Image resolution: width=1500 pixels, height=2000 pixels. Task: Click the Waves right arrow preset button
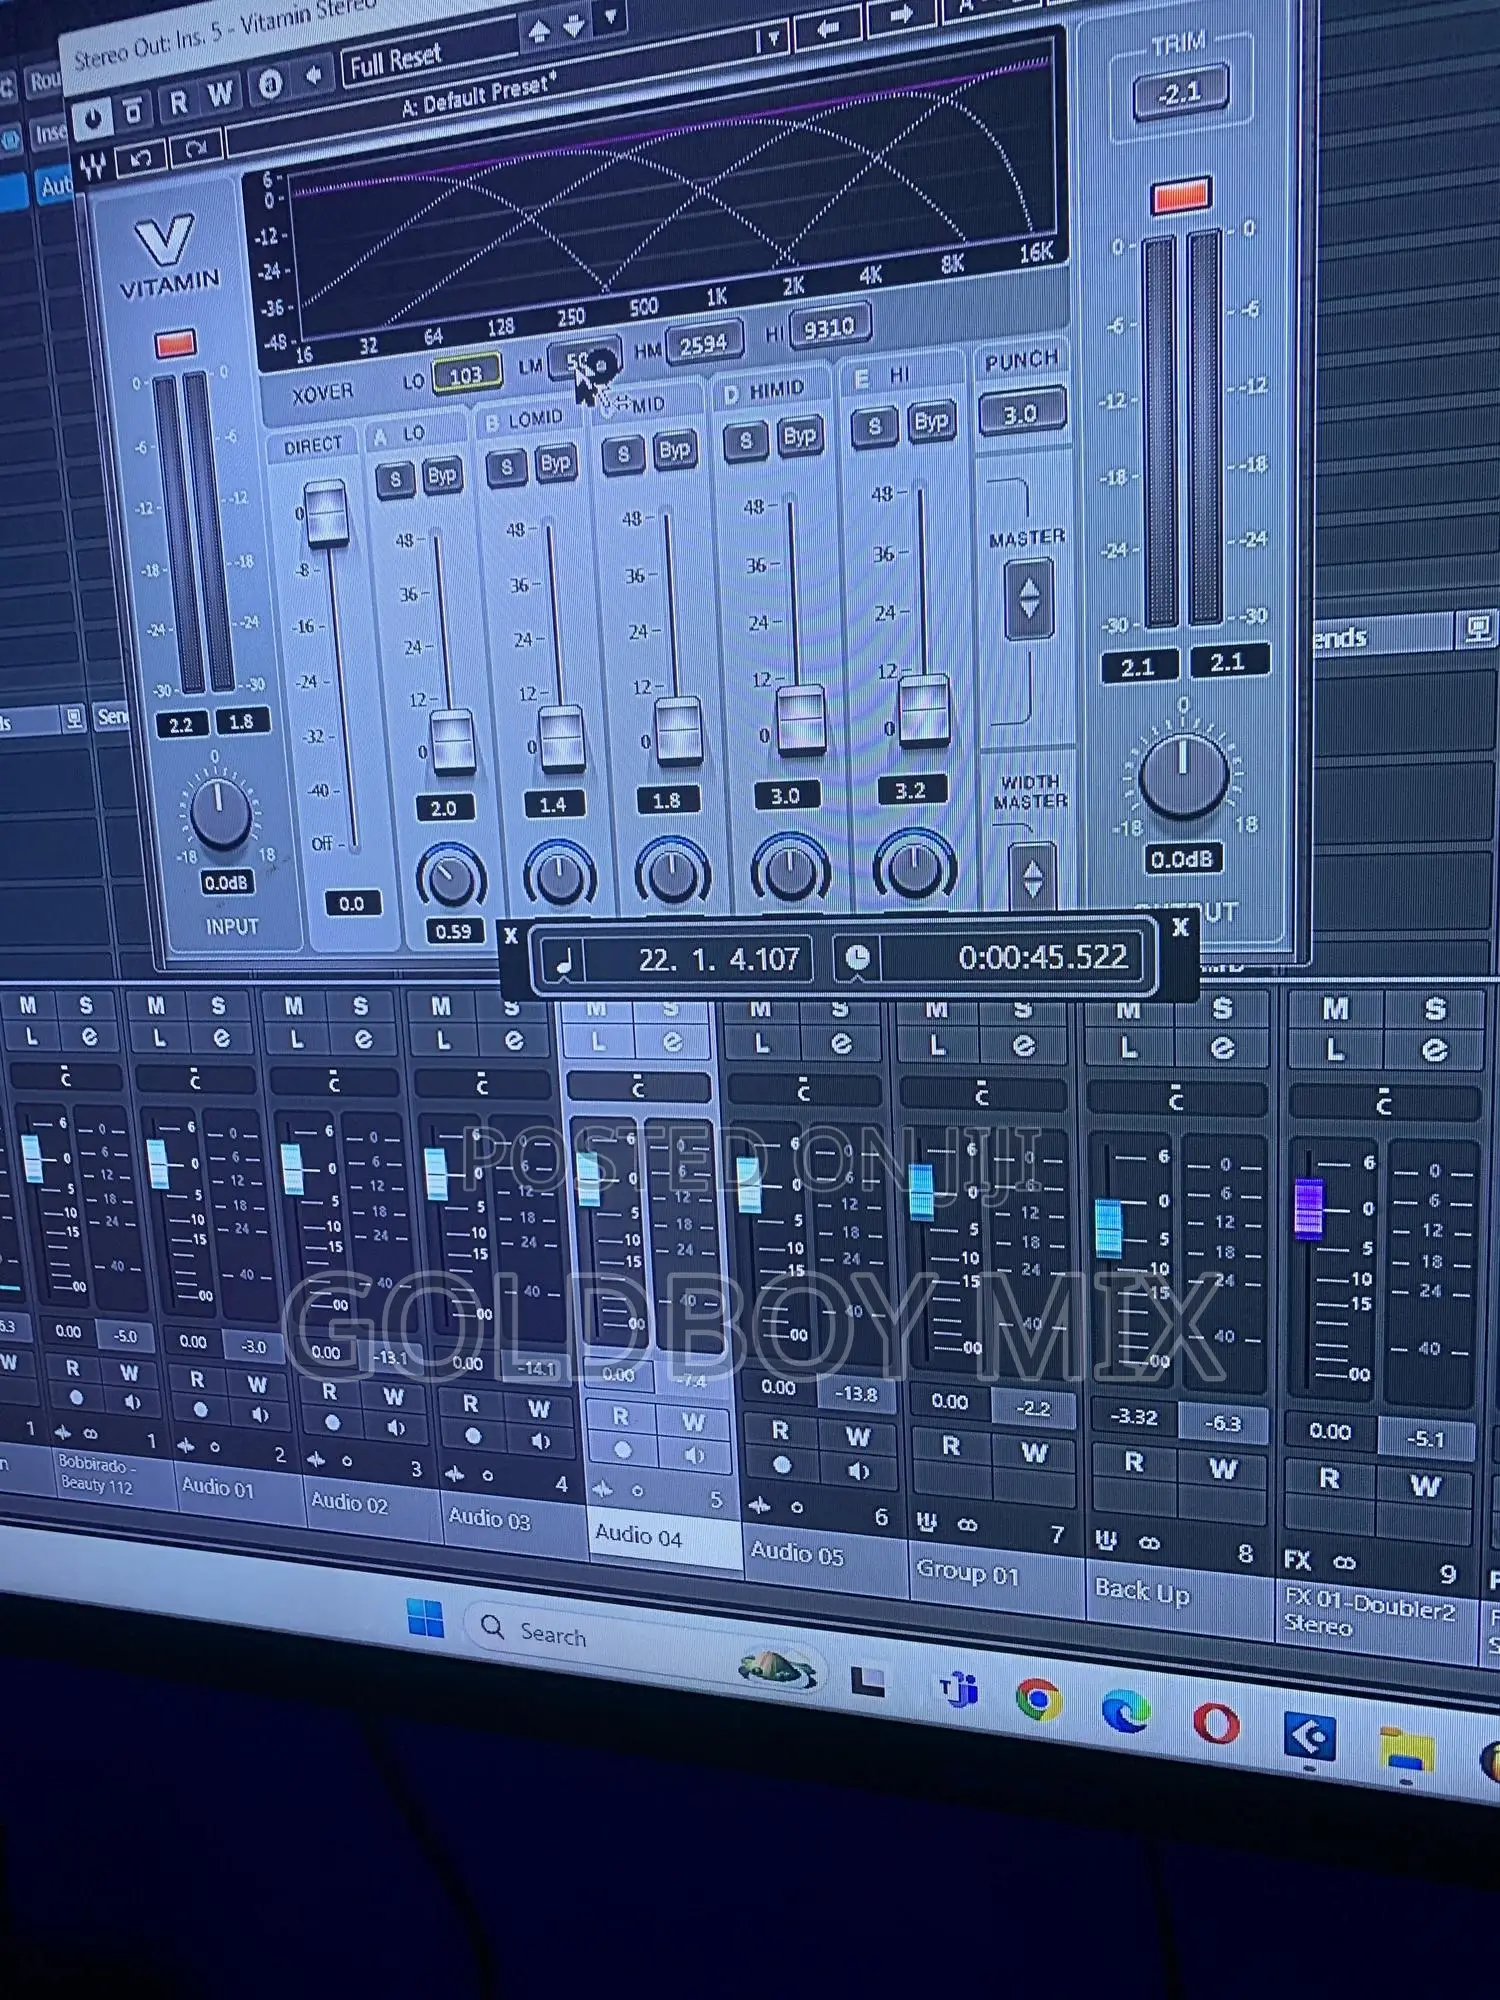tap(901, 14)
